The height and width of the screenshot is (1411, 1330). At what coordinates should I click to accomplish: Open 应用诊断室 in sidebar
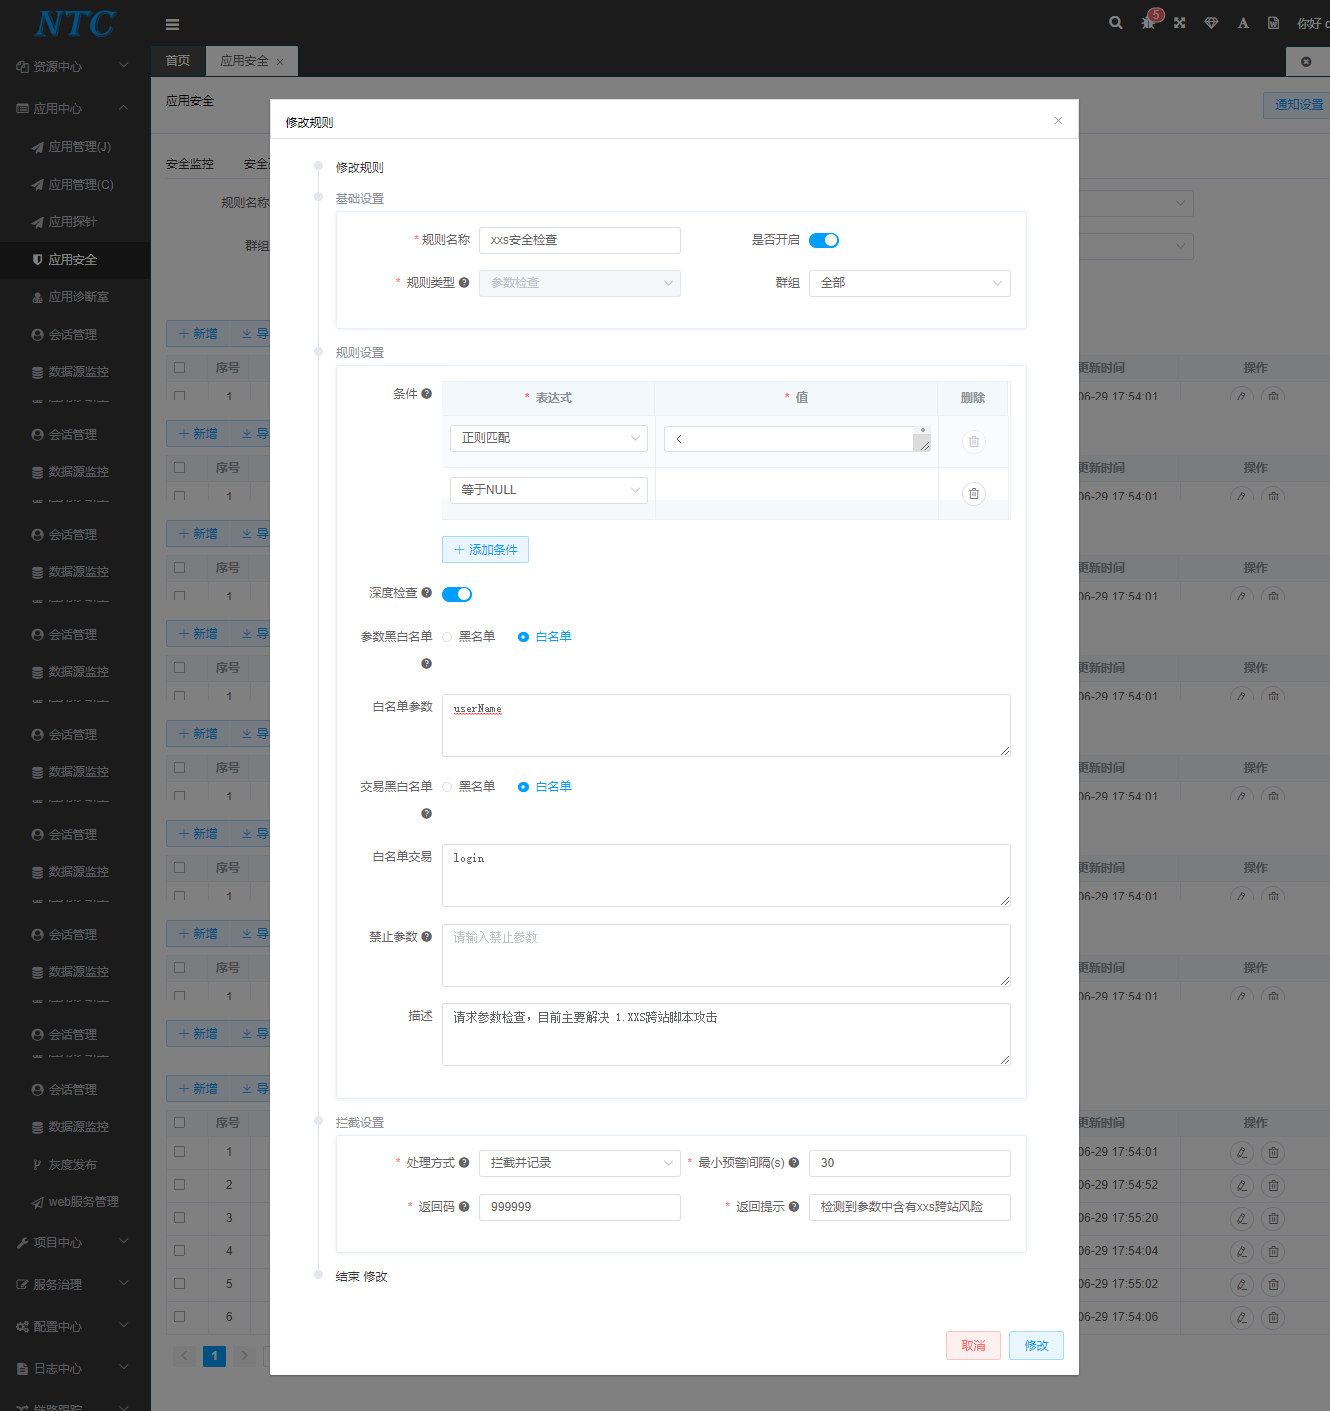click(75, 297)
